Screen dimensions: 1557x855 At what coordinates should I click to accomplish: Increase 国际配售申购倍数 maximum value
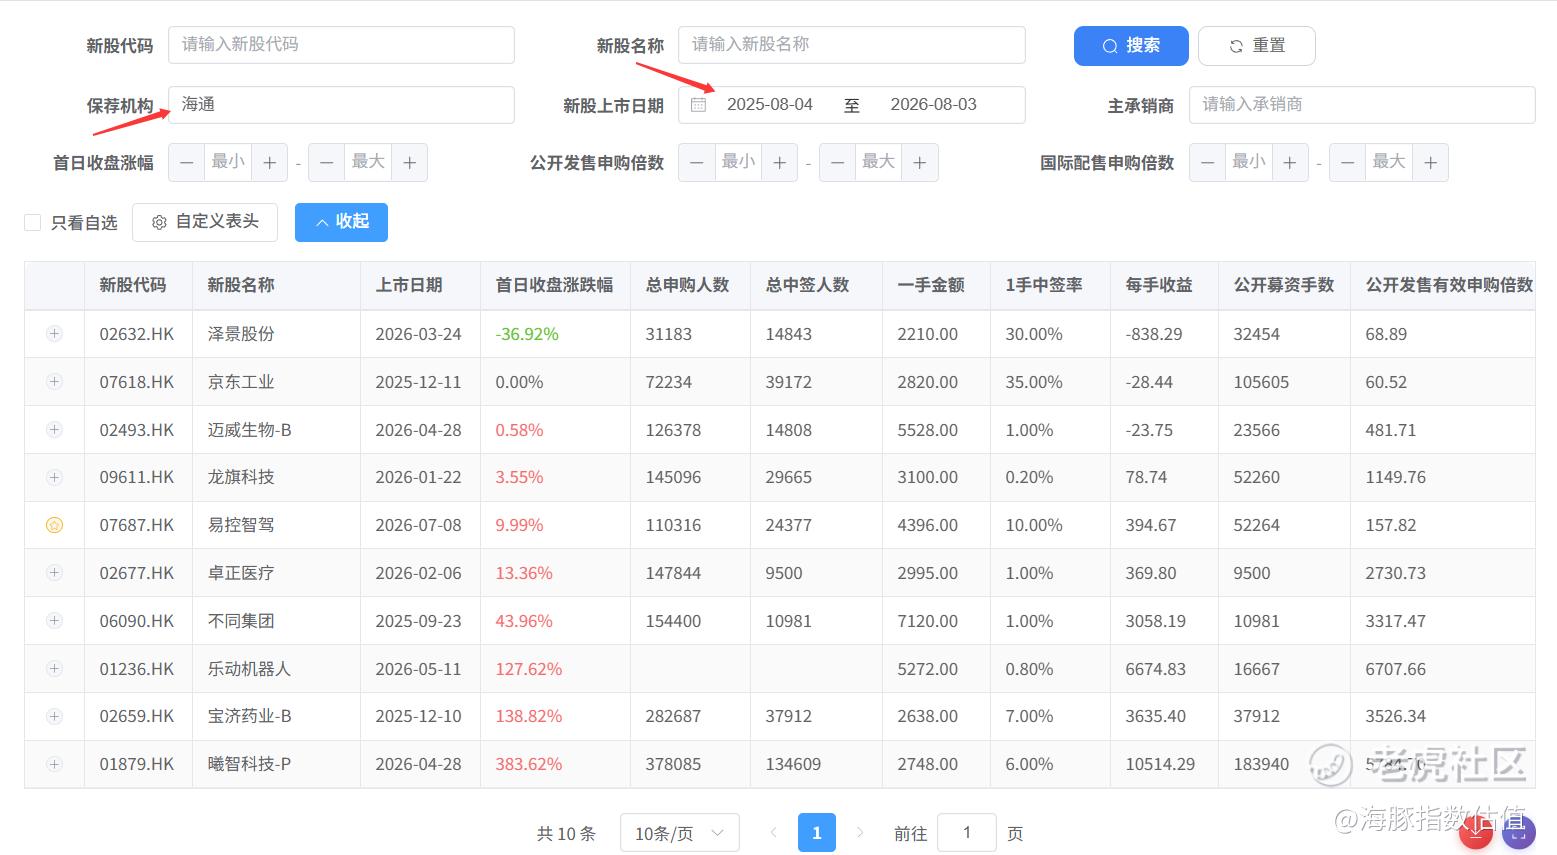1430,163
